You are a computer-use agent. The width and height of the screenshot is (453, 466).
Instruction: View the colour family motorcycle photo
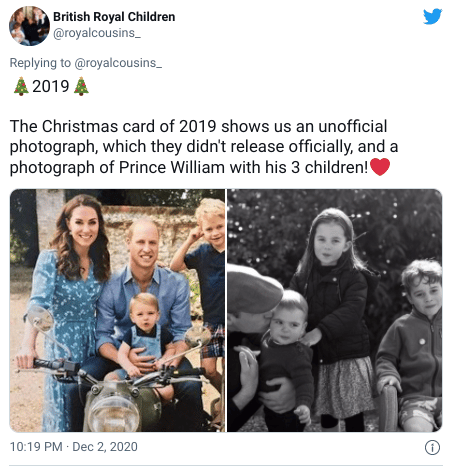pos(117,310)
